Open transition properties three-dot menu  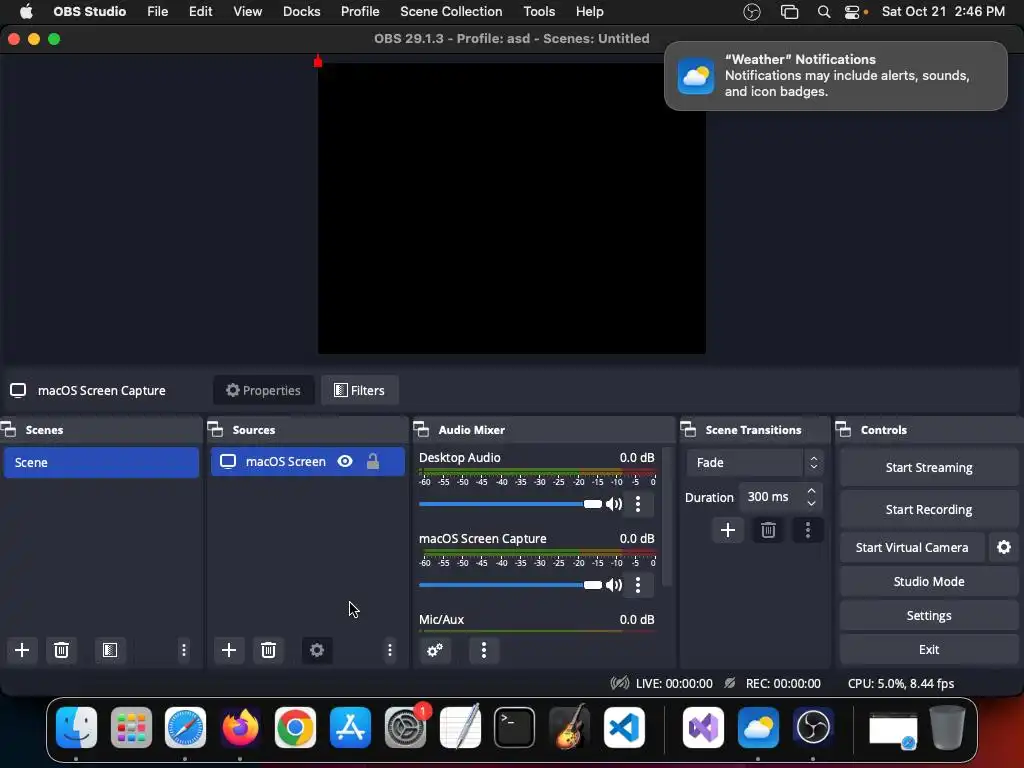coord(808,530)
